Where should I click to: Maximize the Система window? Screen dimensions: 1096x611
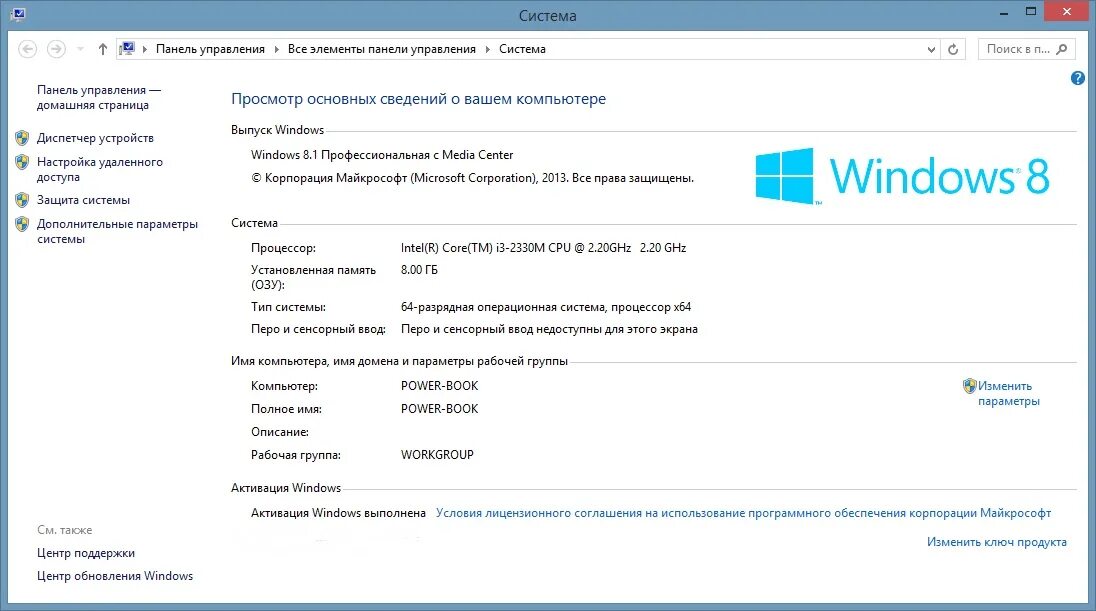tap(1030, 12)
